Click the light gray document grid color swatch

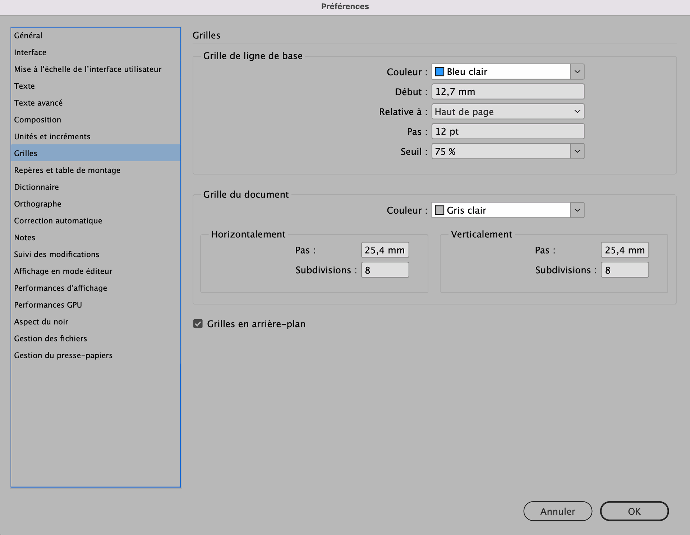pyautogui.click(x=439, y=210)
